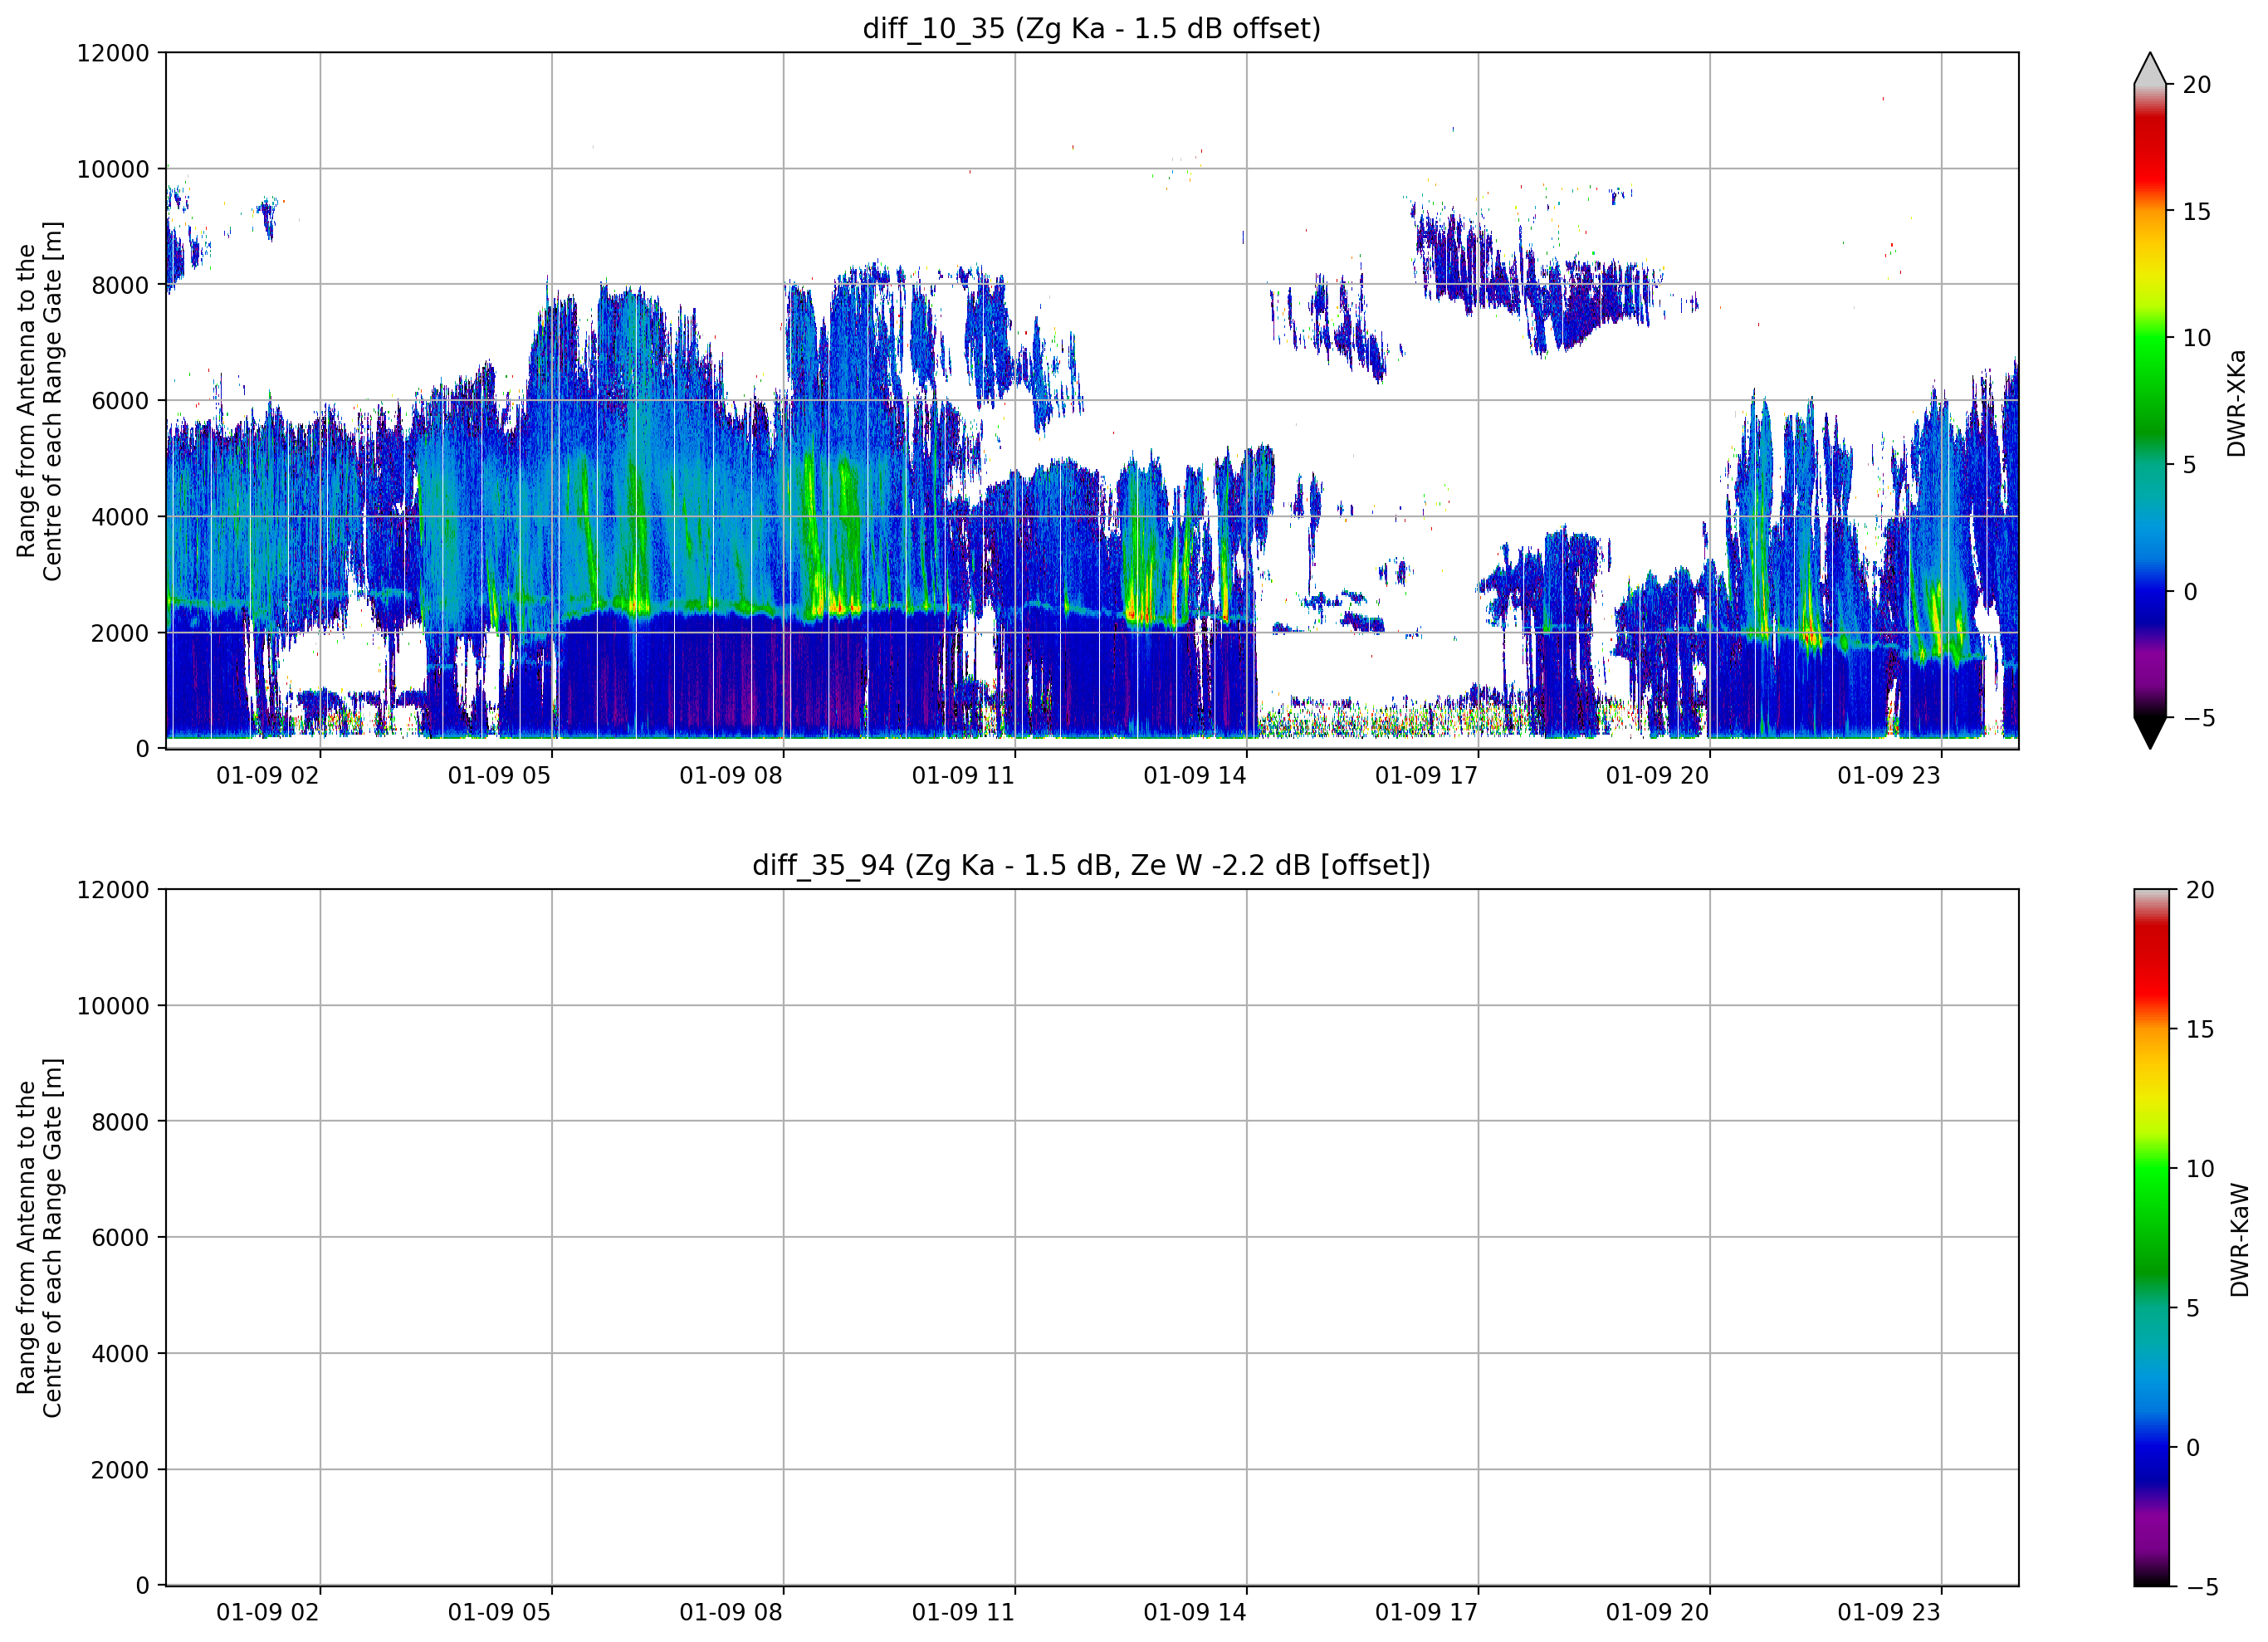Viewport: 2268px width, 1642px height.
Task: Click the DWR-KaW colorbar label
Action: tap(2239, 1240)
